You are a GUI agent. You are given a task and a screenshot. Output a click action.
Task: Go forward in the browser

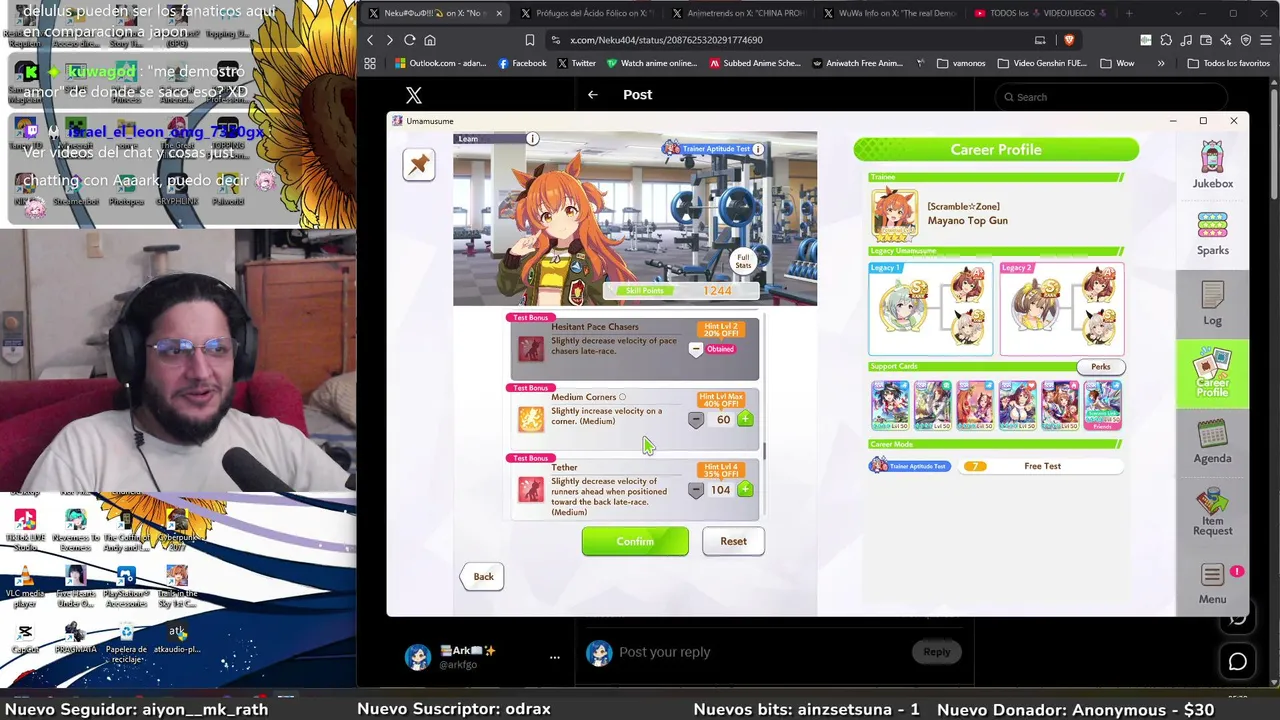point(390,40)
